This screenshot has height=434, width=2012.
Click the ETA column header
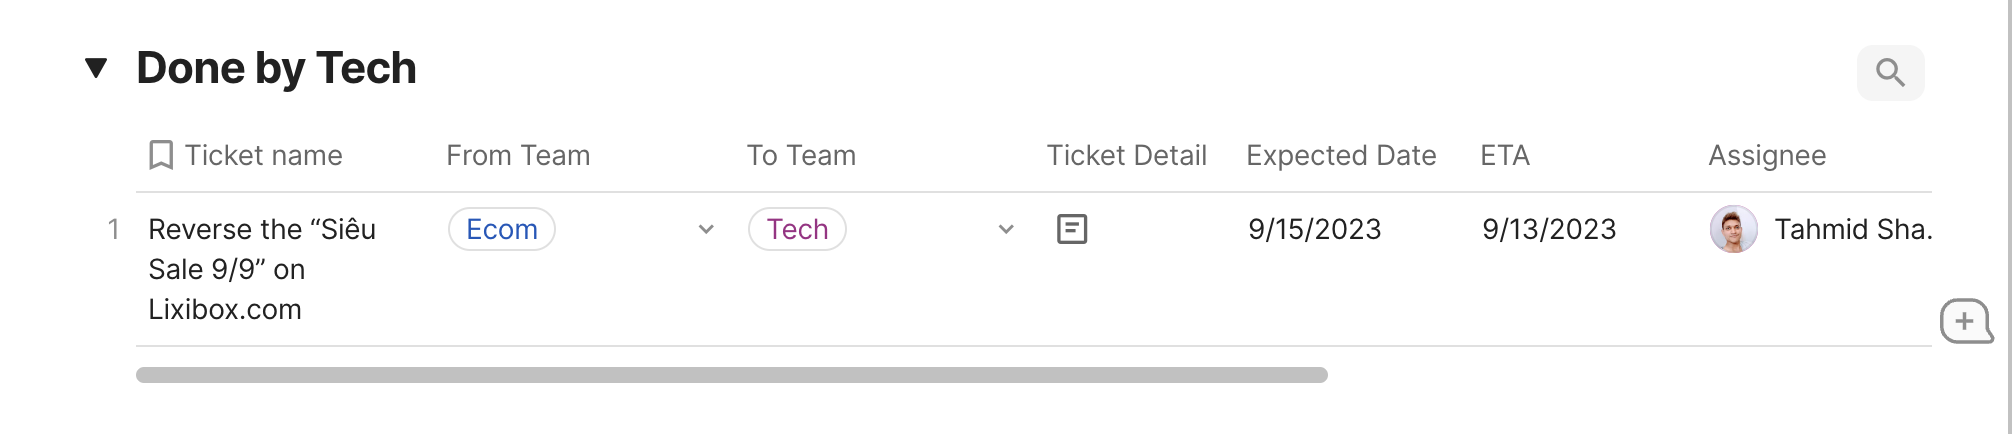(x=1505, y=156)
